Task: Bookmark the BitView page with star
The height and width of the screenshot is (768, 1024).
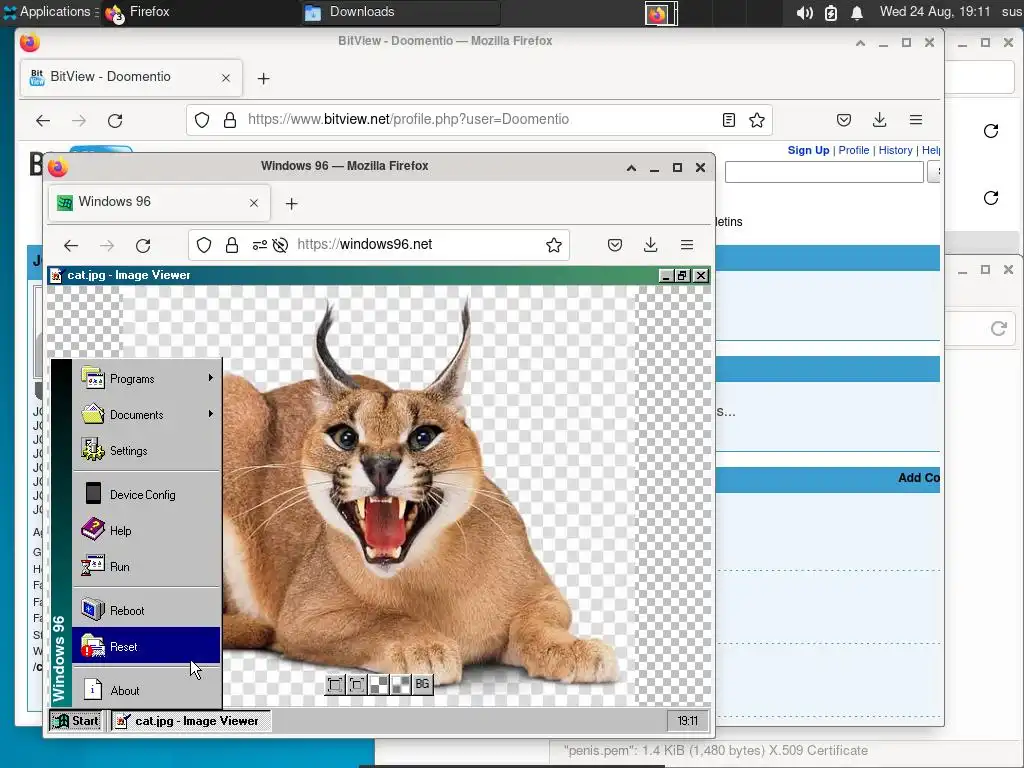Action: (x=757, y=120)
